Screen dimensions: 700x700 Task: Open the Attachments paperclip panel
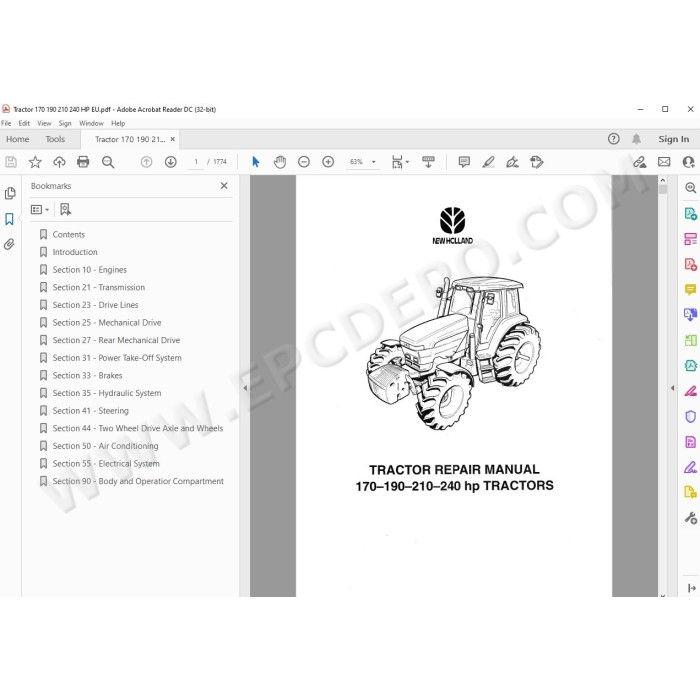coord(9,244)
